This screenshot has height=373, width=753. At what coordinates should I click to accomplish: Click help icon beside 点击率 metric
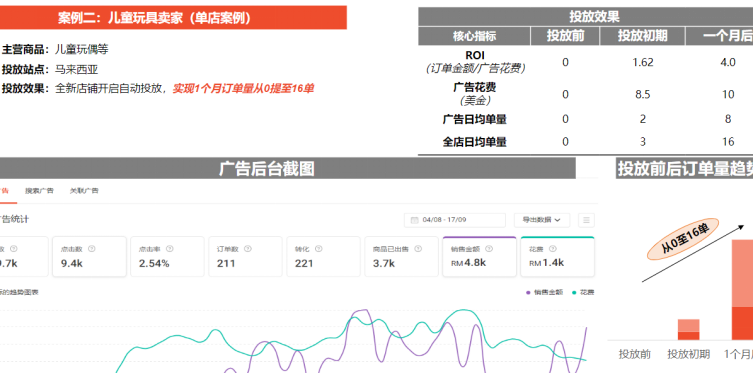[x=170, y=249]
